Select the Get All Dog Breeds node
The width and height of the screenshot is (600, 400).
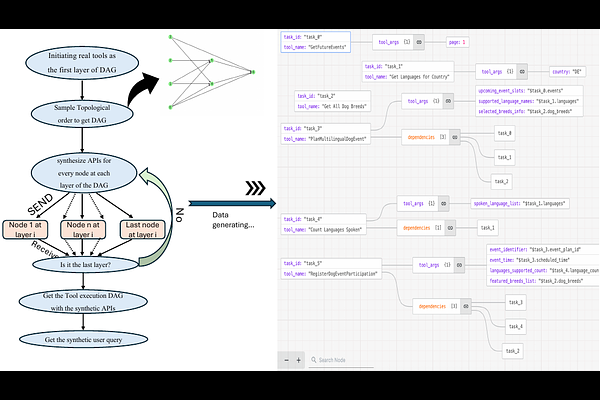(333, 101)
